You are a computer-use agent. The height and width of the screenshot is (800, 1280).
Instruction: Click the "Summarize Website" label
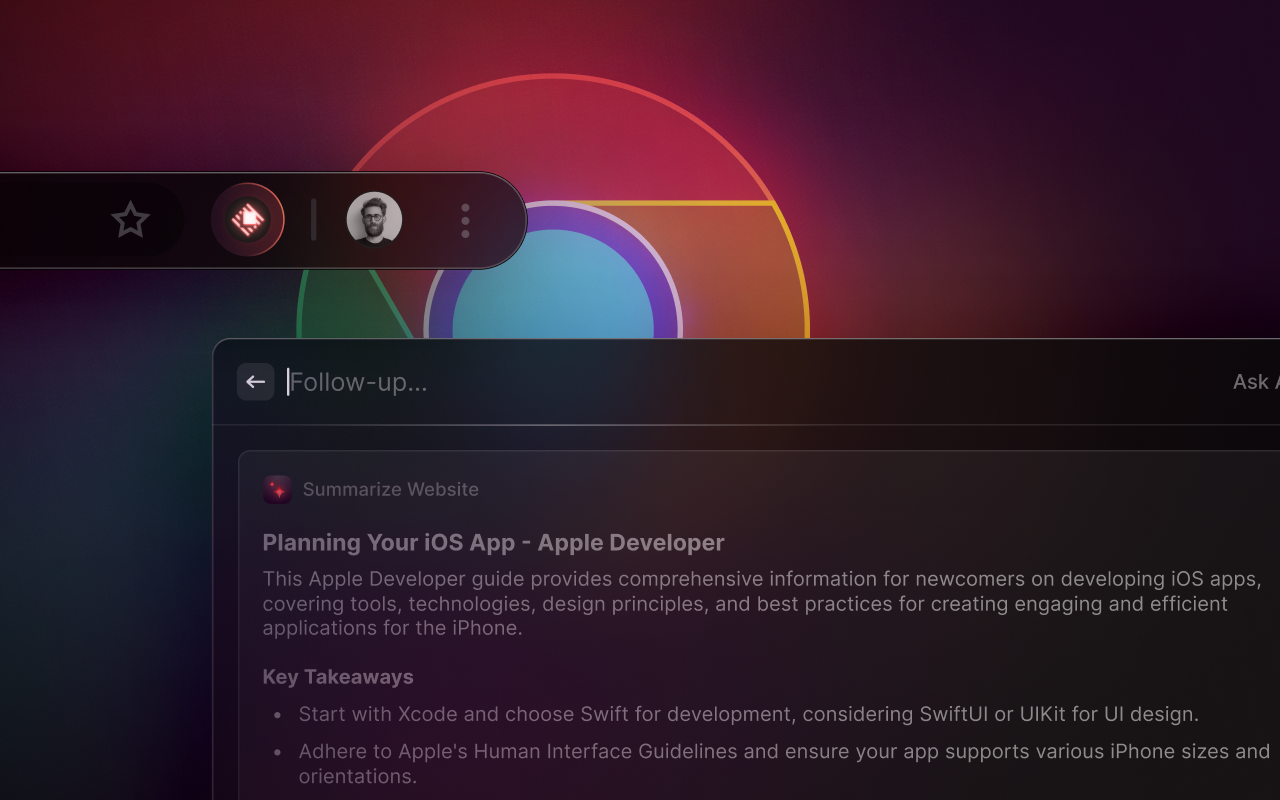[391, 489]
